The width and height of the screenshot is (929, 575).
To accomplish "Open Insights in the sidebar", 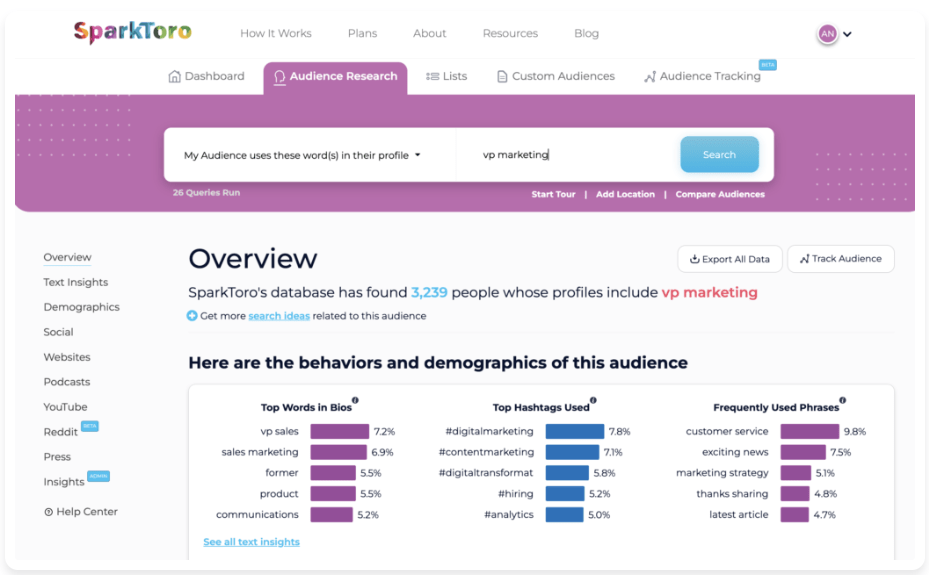I will [63, 482].
